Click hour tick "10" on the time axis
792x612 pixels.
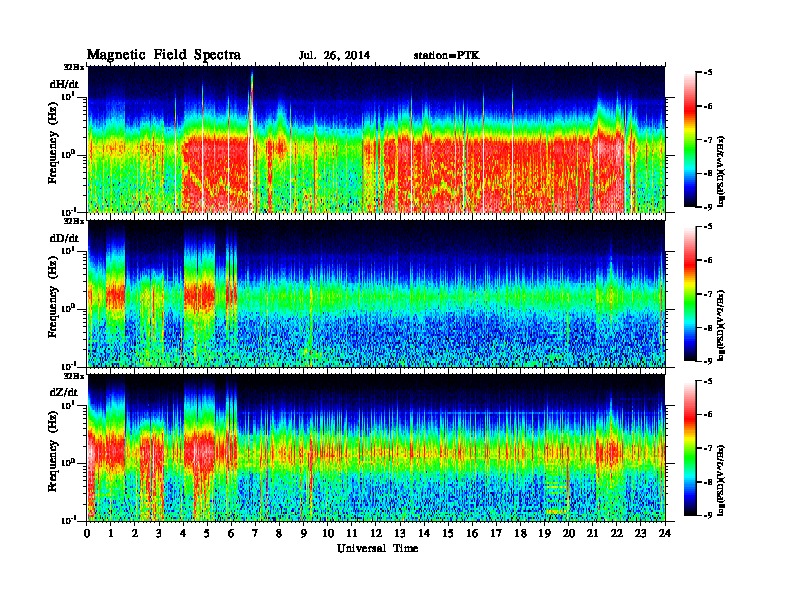[328, 533]
